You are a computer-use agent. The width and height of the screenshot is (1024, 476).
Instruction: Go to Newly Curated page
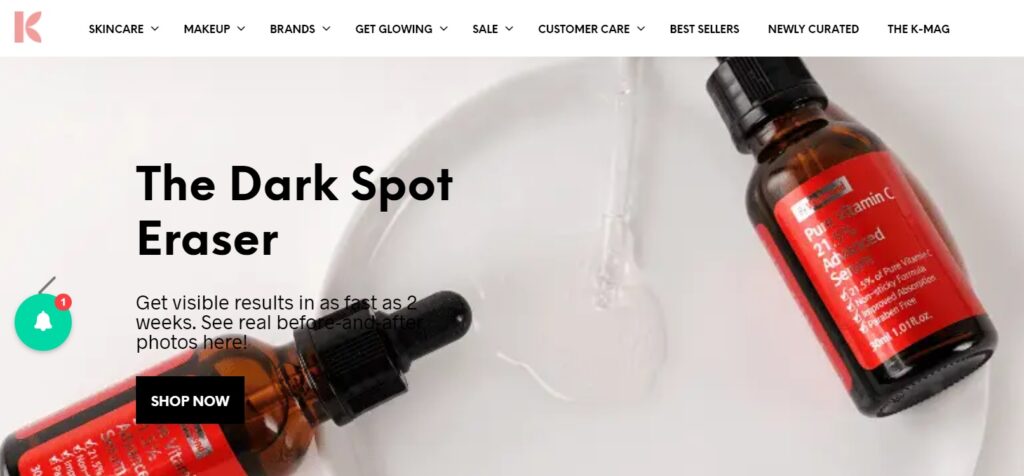(x=813, y=29)
